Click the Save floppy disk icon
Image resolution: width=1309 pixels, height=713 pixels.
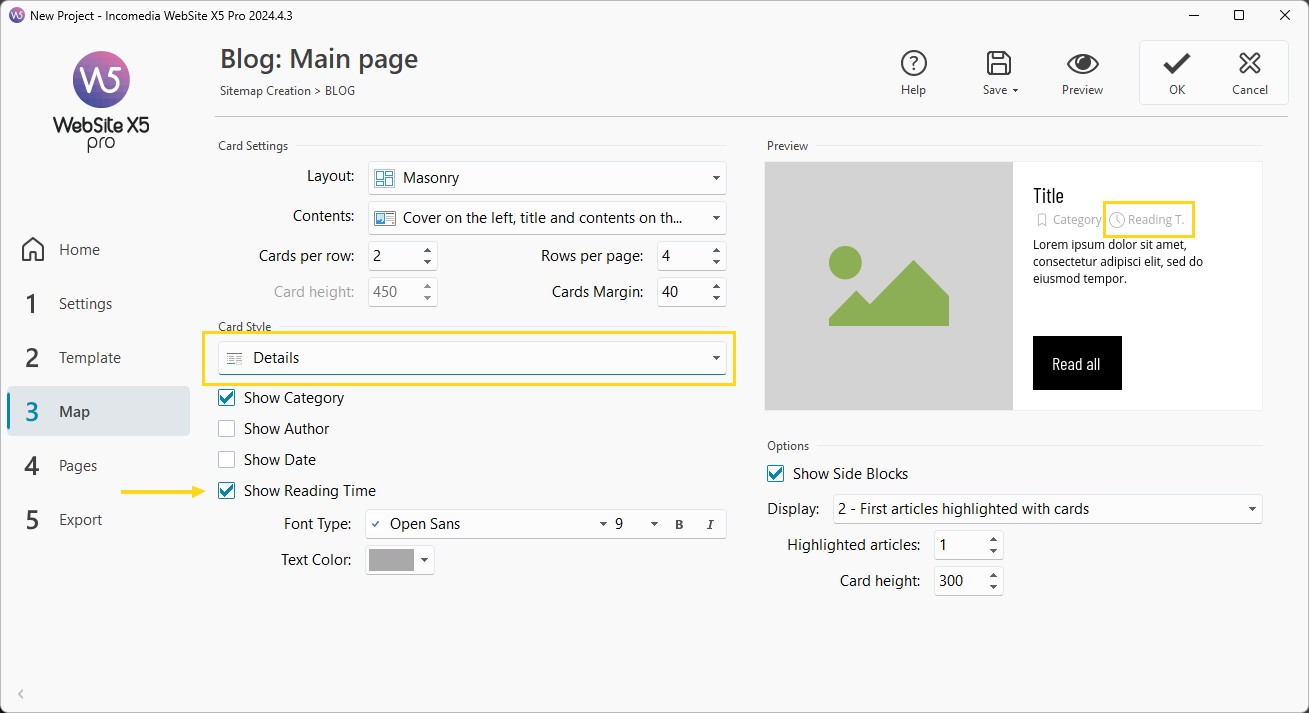click(x=998, y=64)
